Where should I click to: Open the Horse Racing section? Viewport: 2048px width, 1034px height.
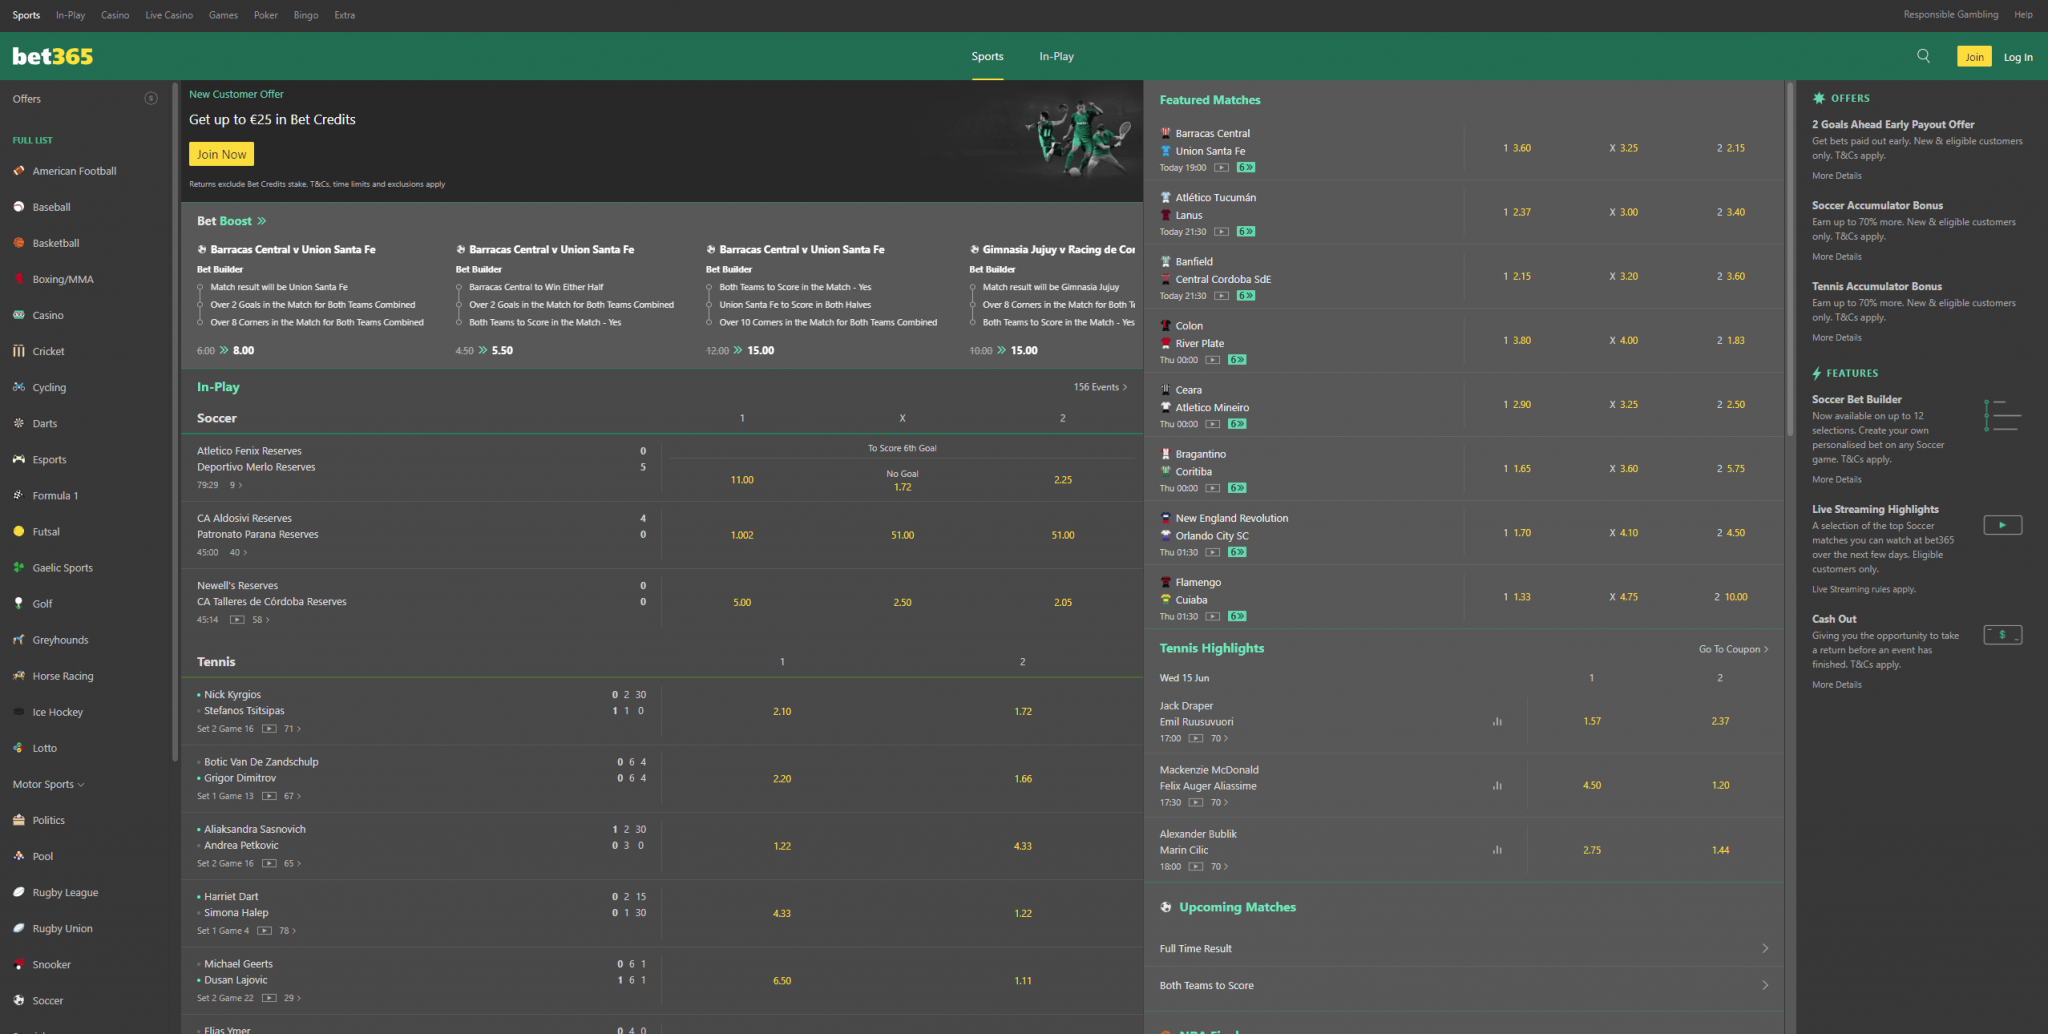(x=62, y=675)
